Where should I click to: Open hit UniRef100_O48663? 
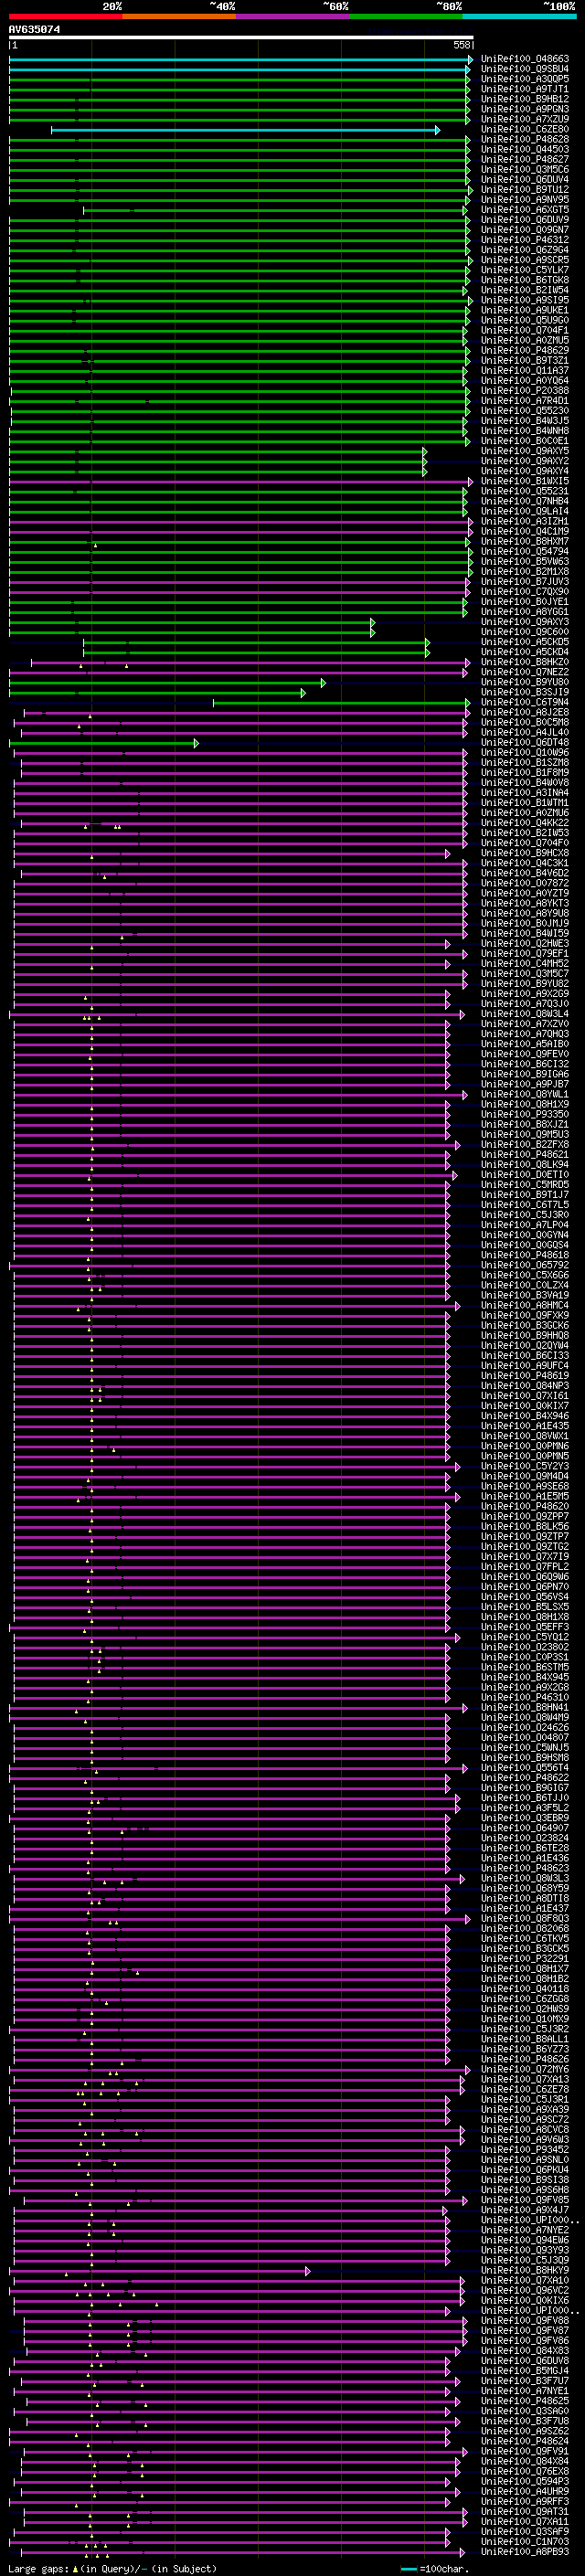(x=525, y=59)
